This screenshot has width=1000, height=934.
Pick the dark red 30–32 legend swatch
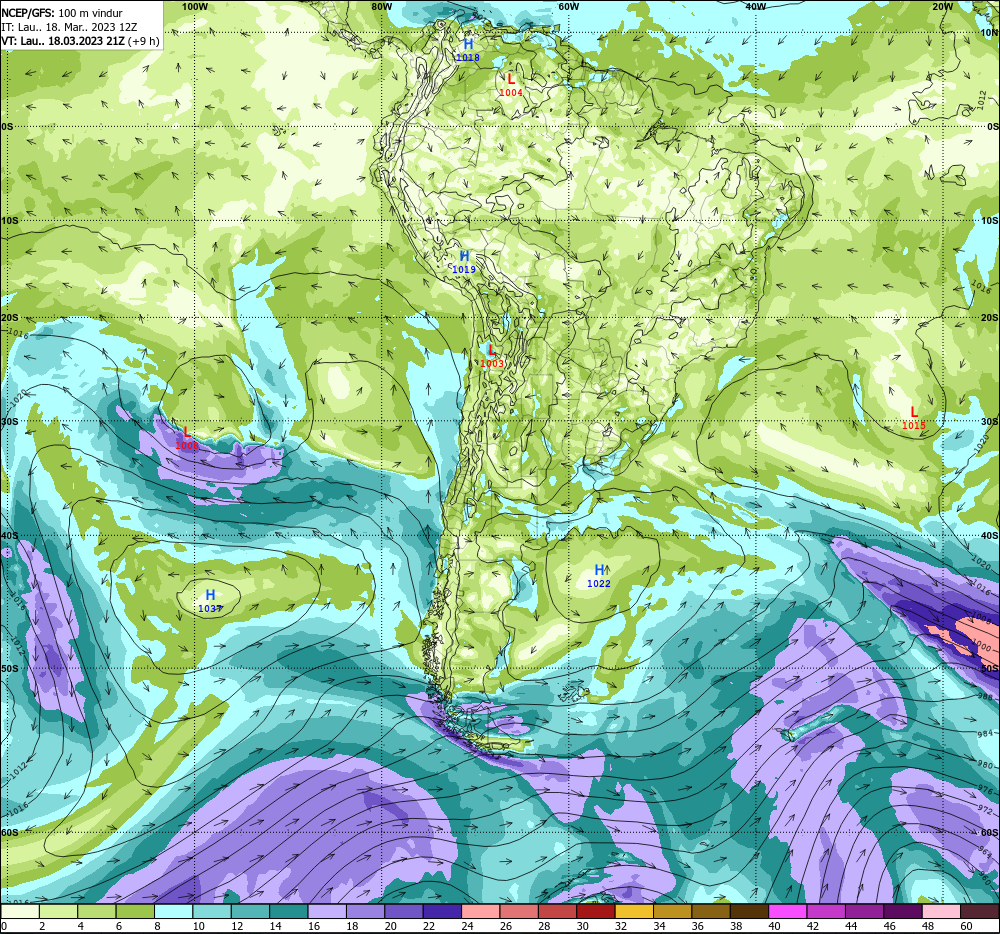(596, 911)
